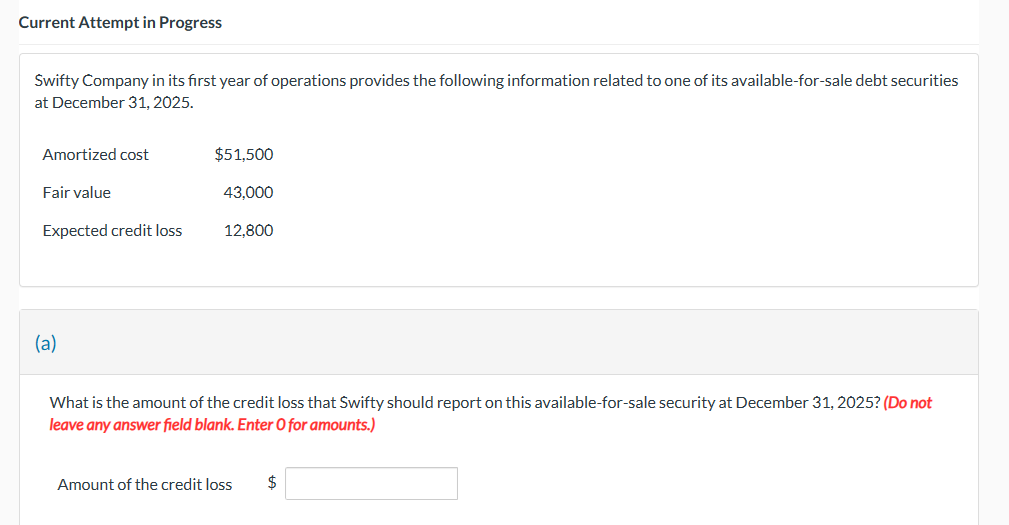
Task: Select the "Amount of the credit loss" label
Action: coord(145,484)
